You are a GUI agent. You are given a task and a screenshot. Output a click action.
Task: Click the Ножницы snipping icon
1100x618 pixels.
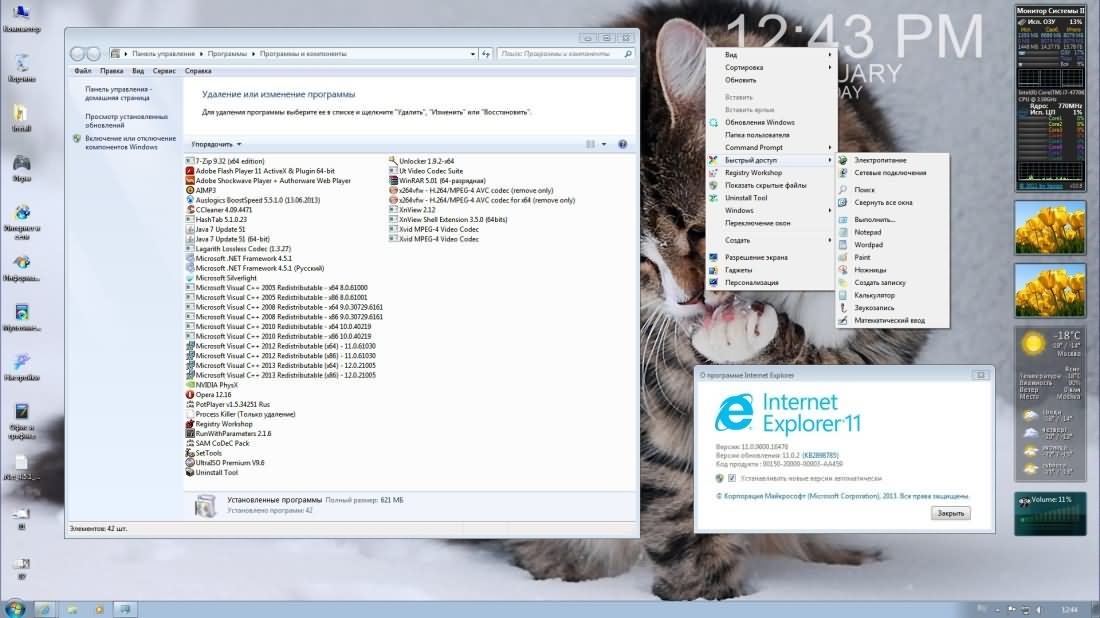coord(843,270)
